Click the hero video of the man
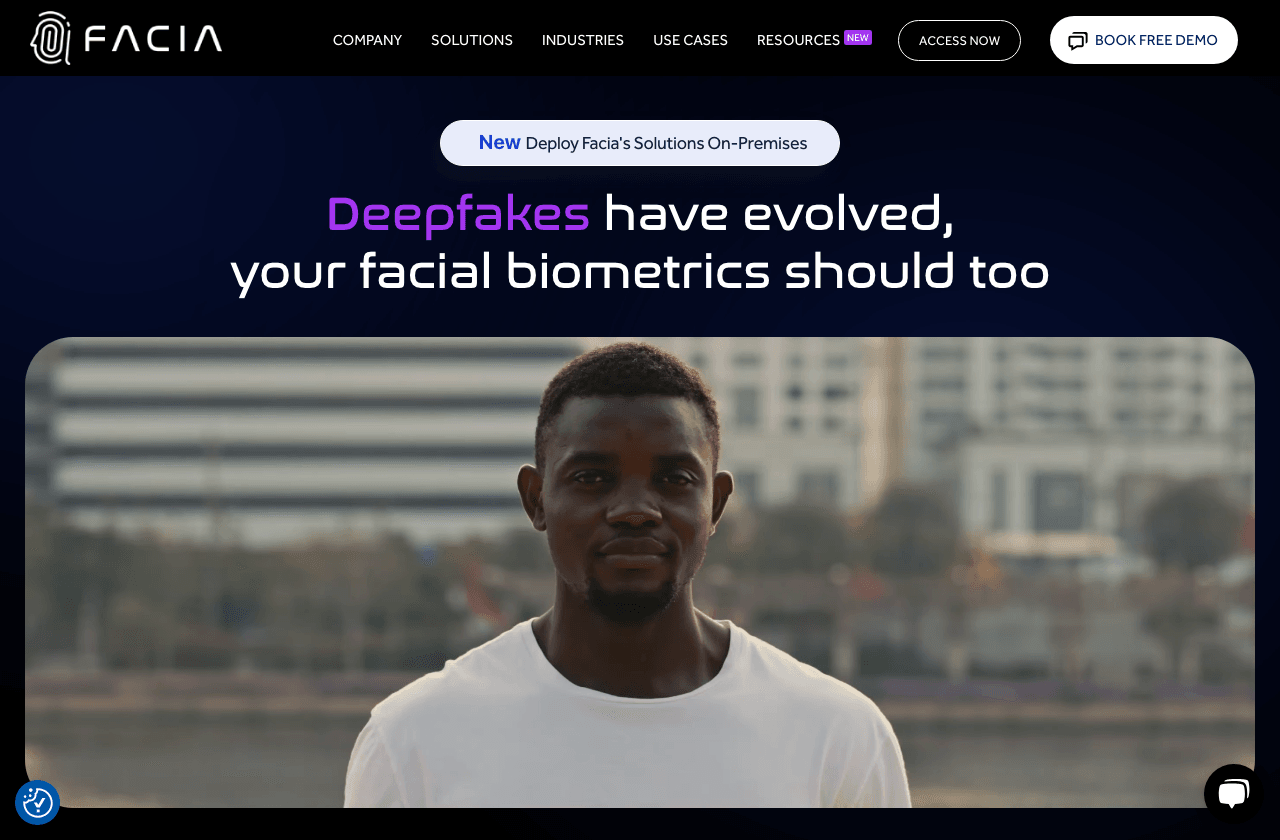Viewport: 1280px width, 840px height. pos(640,572)
